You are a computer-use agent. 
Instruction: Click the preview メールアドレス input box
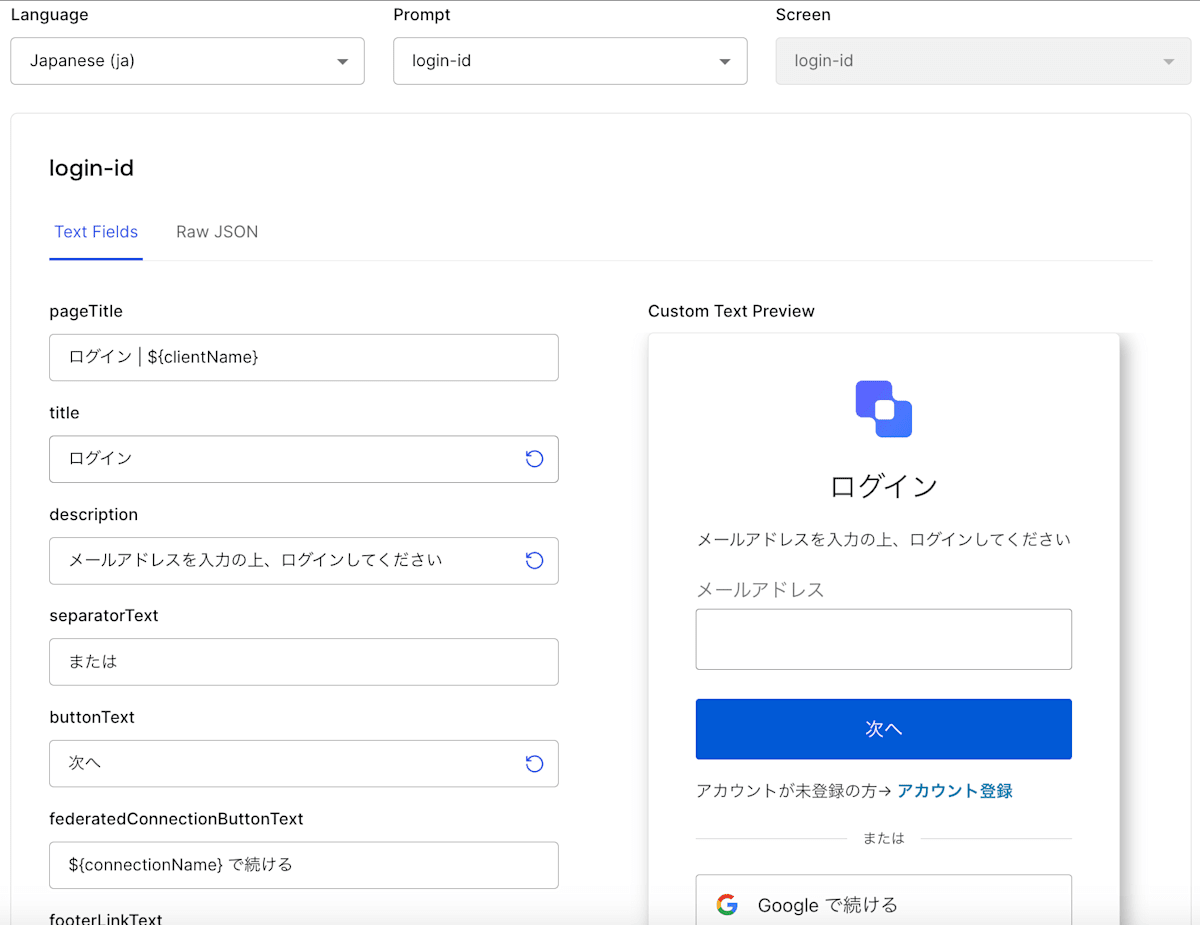click(x=884, y=639)
